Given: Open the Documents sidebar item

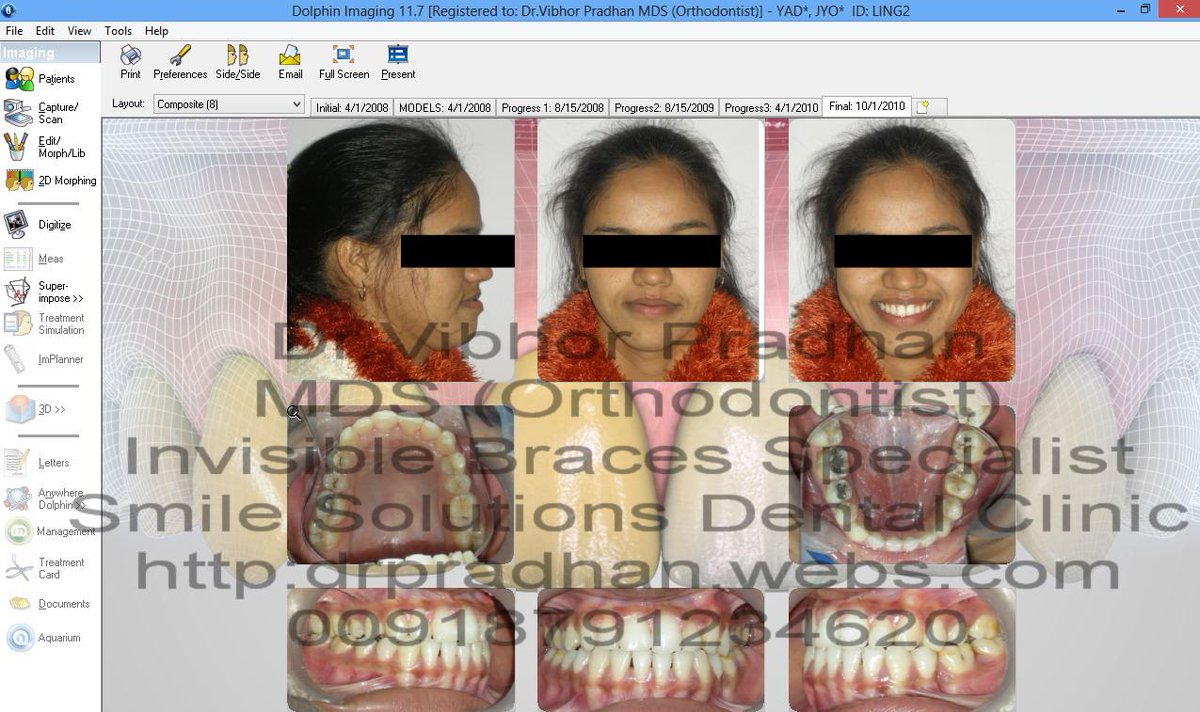Looking at the screenshot, I should click(48, 604).
